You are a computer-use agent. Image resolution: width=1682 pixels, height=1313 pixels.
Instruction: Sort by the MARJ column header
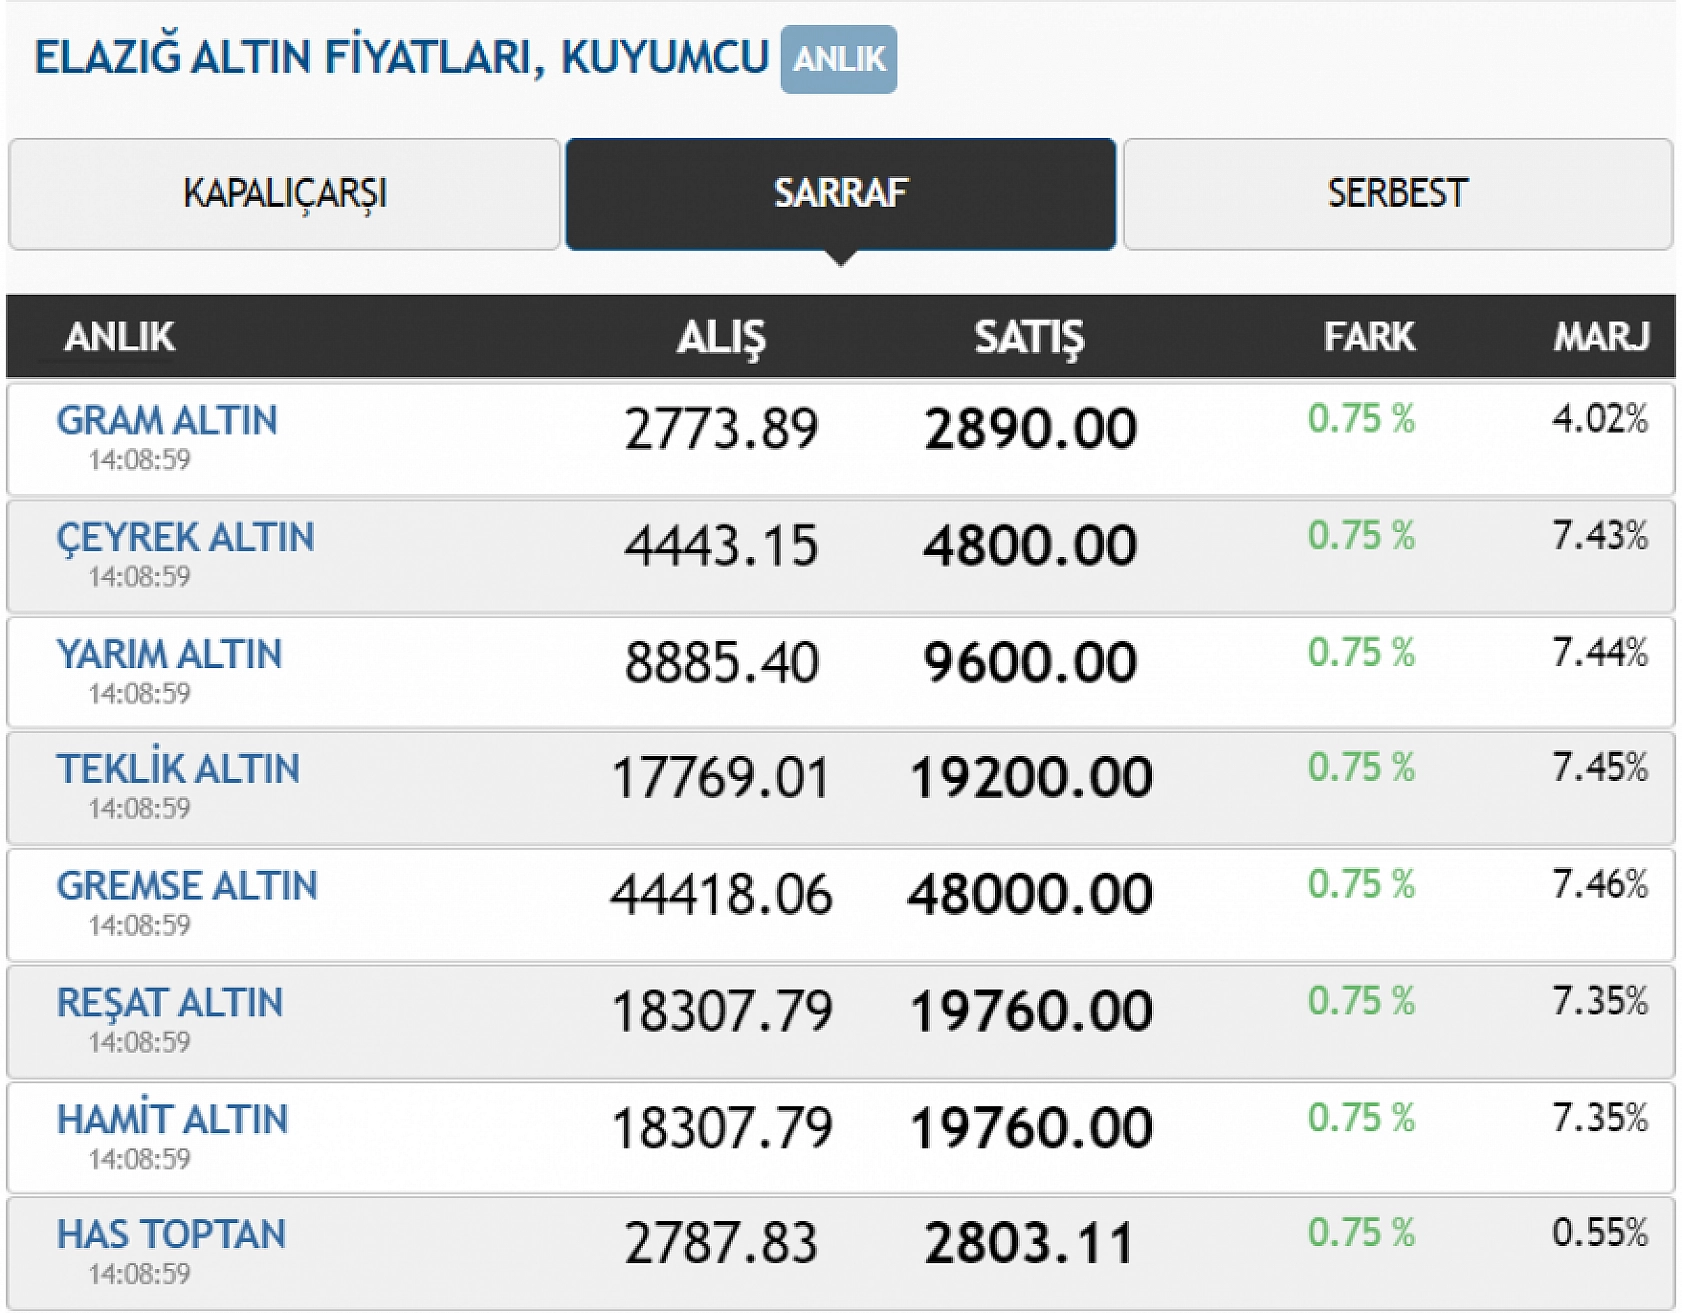(1600, 337)
